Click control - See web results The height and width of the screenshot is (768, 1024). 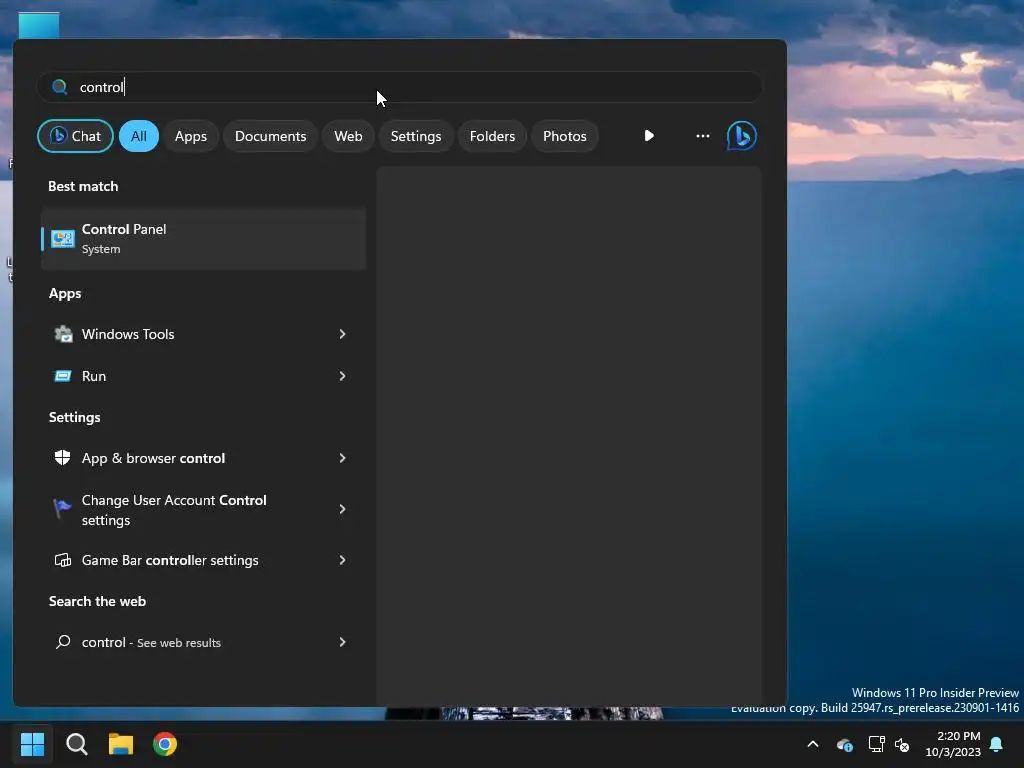point(203,642)
